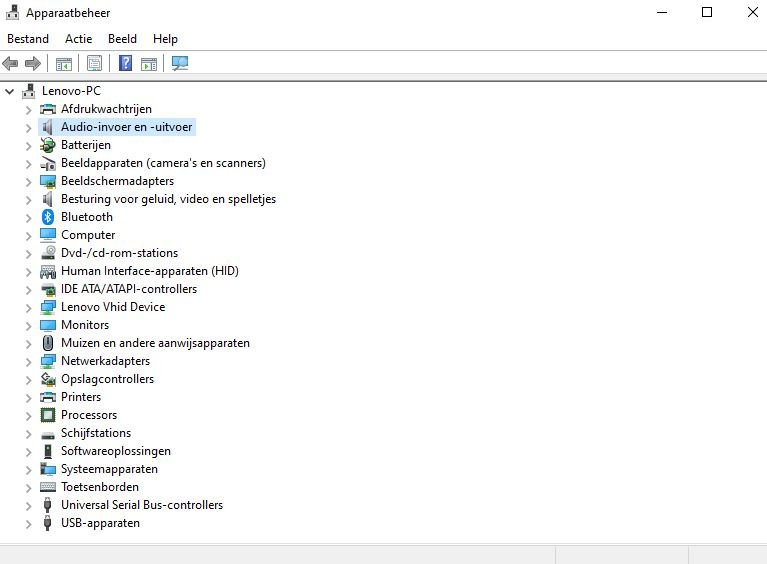Click the Afdrukwachtrijen printer icon

48,109
